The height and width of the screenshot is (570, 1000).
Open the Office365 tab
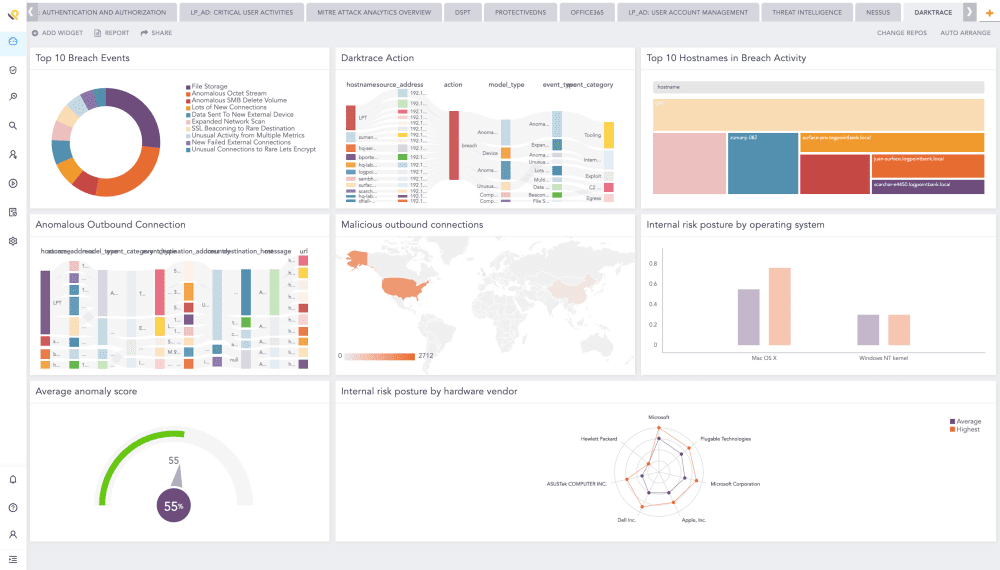[x=587, y=12]
